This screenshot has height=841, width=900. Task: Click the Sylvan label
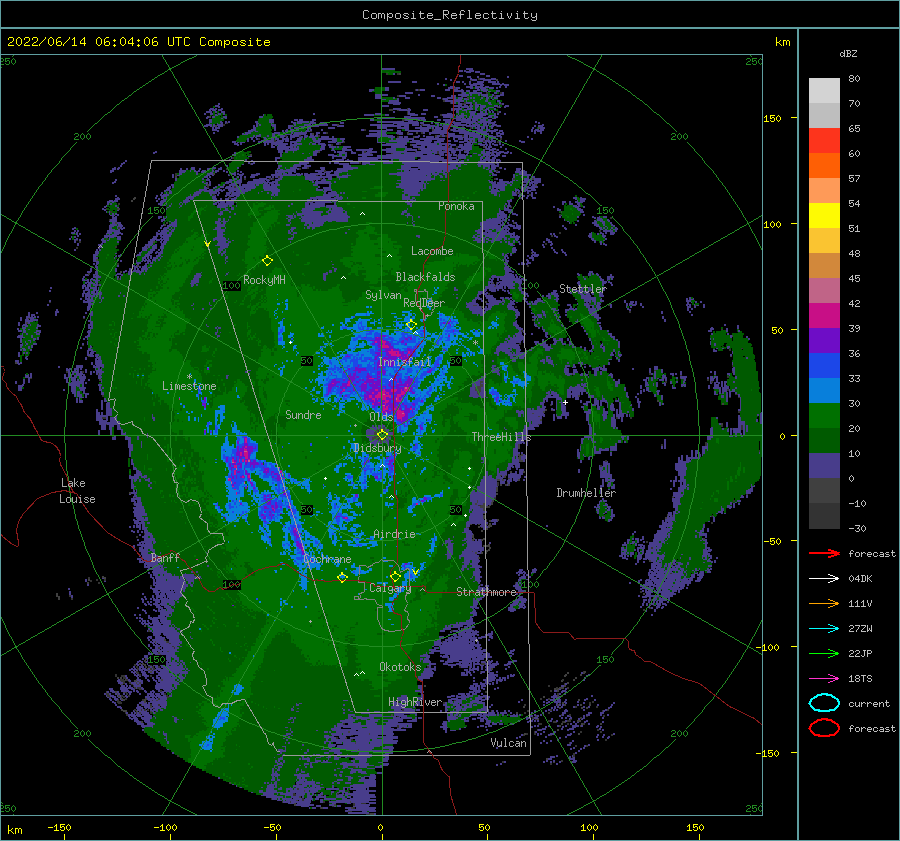click(383, 295)
